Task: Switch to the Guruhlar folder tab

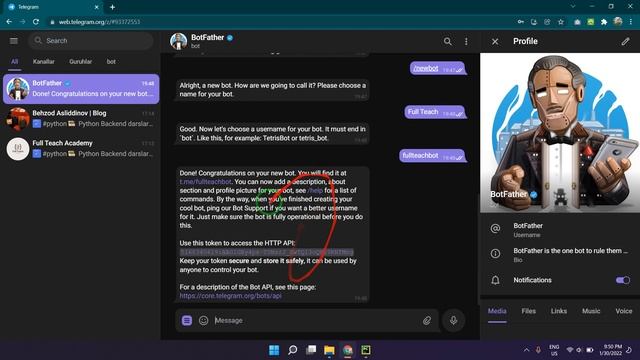Action: click(x=80, y=62)
